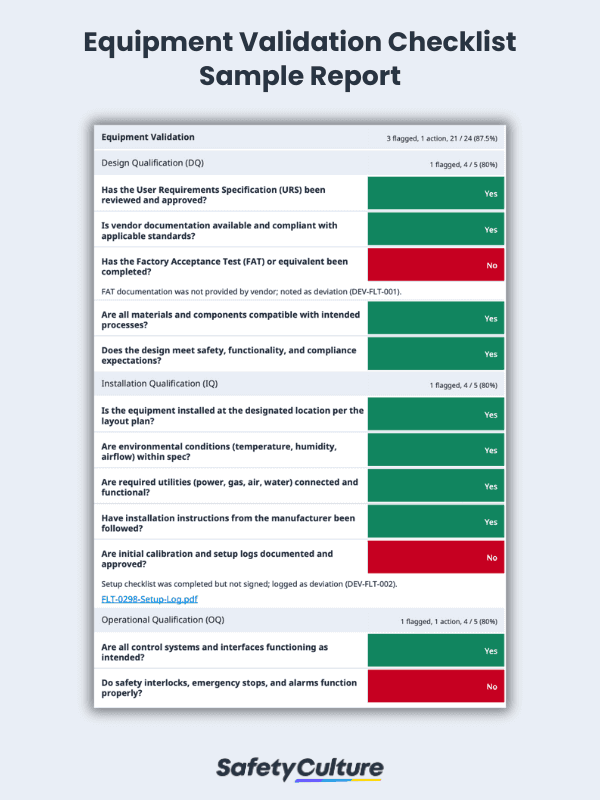The image size is (600, 800).
Task: Click Yes for control systems and interfaces question
Action: pyautogui.click(x=436, y=650)
